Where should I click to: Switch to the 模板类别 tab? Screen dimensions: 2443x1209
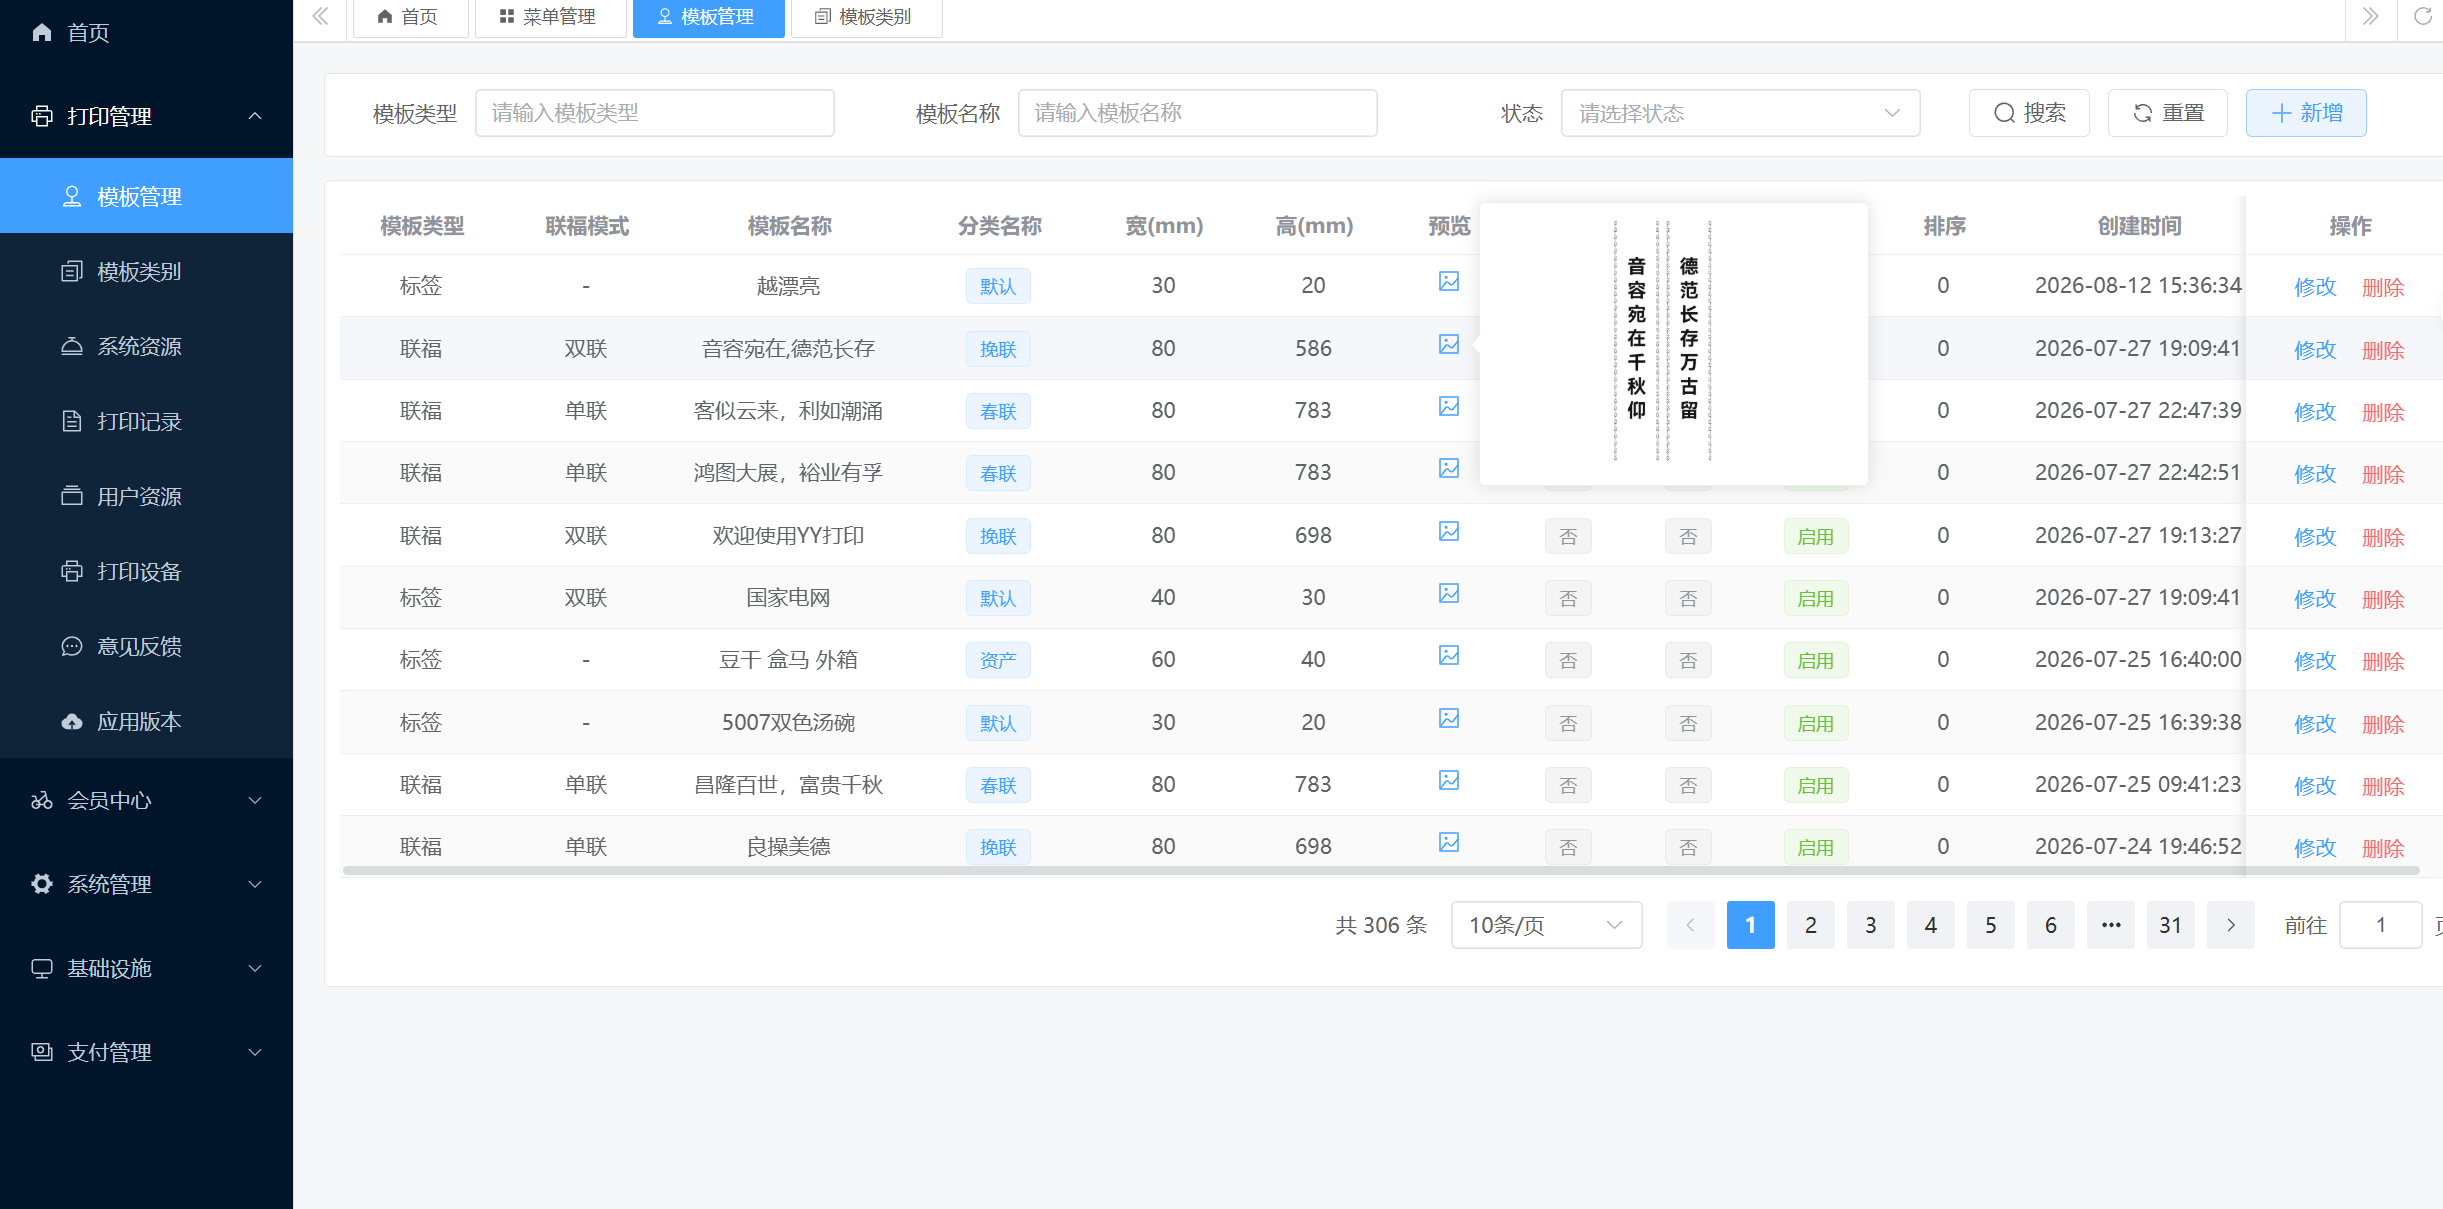pos(866,17)
